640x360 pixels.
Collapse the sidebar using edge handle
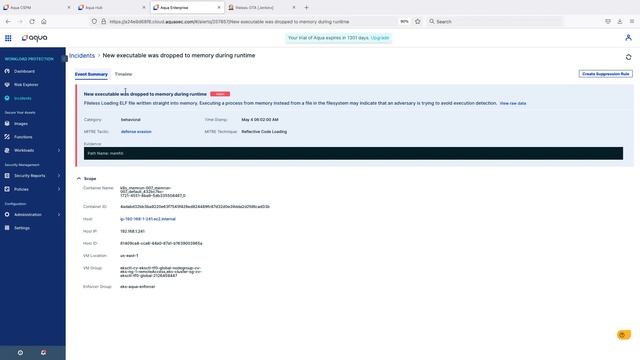tap(64, 58)
